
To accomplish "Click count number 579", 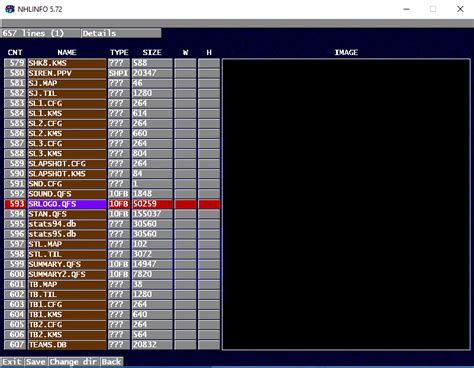I will [15, 63].
